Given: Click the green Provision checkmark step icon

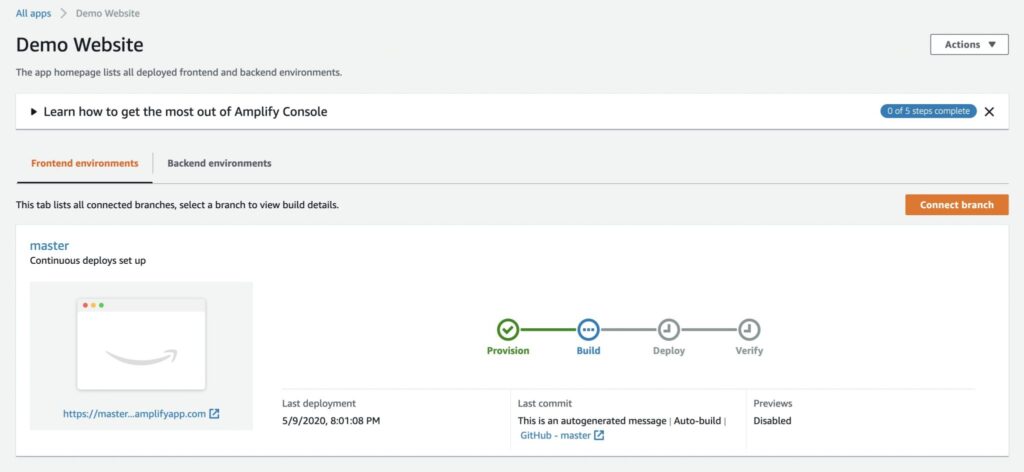Looking at the screenshot, I should click(507, 330).
